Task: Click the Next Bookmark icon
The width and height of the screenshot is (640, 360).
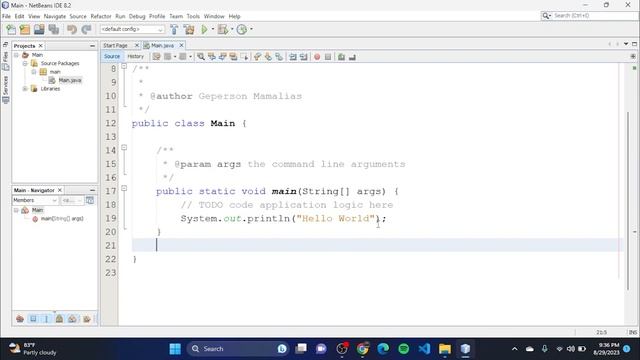Action: pos(268,57)
